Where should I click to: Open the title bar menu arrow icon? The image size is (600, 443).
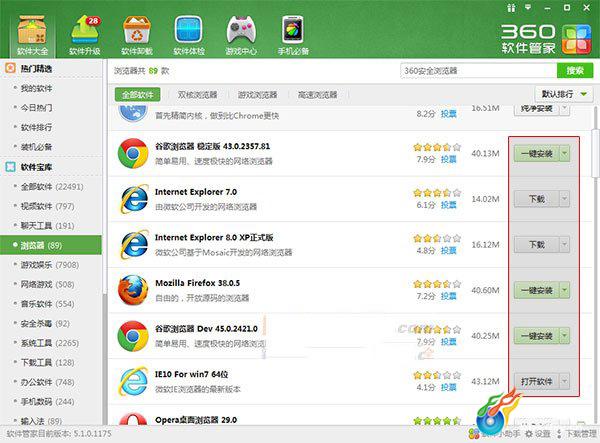point(528,7)
